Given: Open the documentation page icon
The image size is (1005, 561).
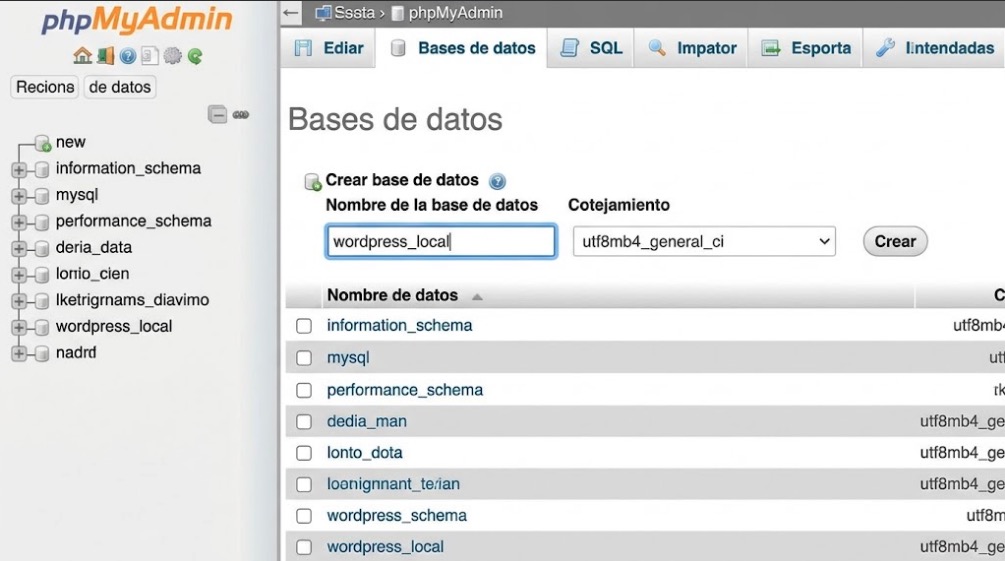Looking at the screenshot, I should [x=149, y=56].
